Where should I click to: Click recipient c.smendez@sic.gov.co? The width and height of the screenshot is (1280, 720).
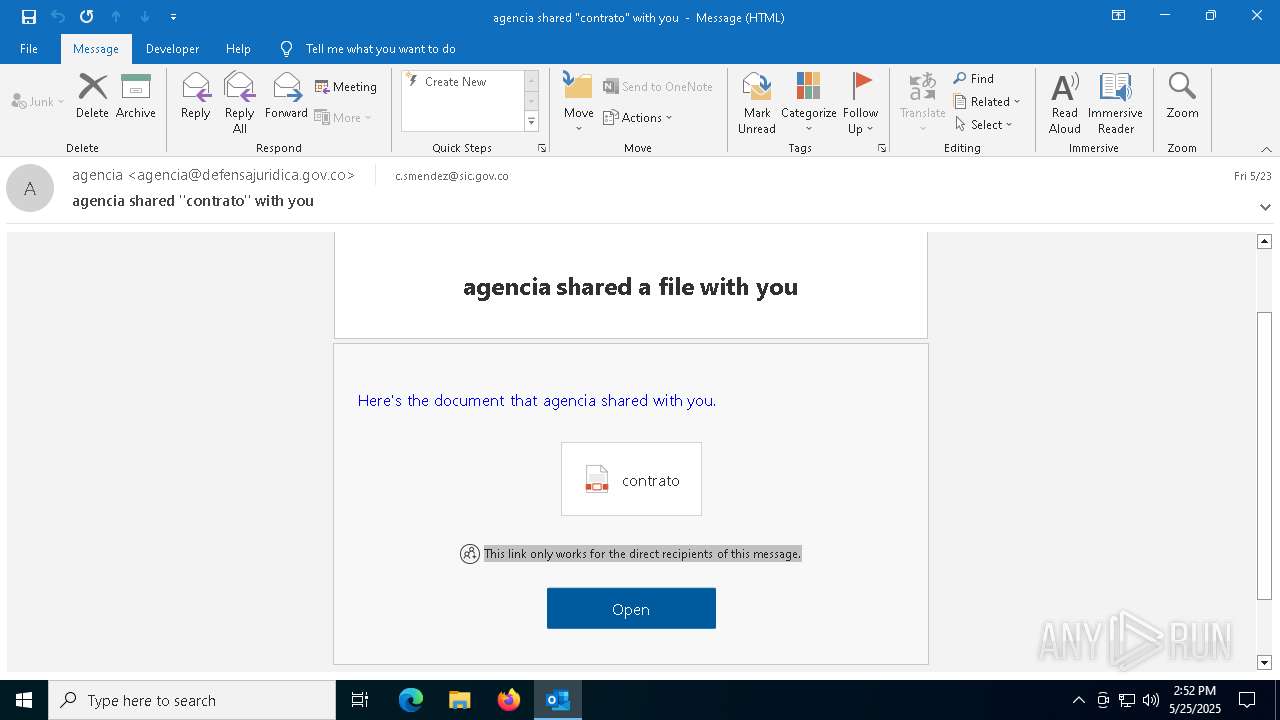(x=452, y=176)
